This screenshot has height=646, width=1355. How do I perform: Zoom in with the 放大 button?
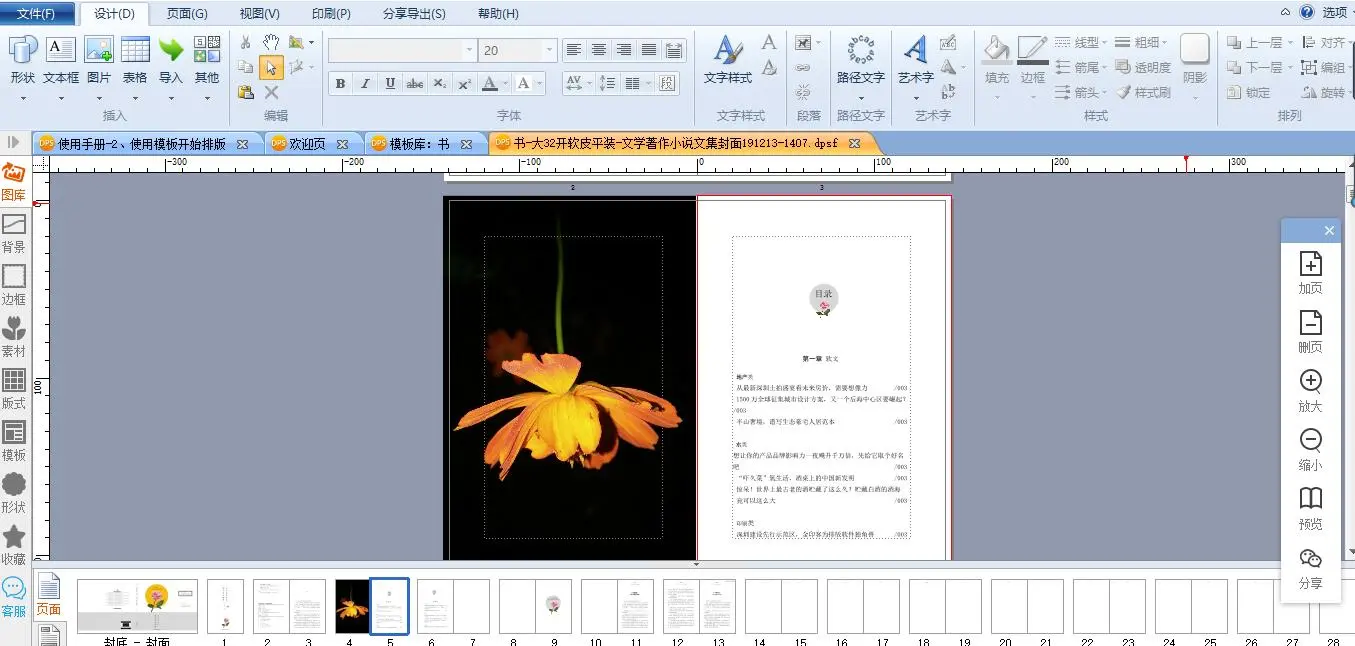[1310, 390]
